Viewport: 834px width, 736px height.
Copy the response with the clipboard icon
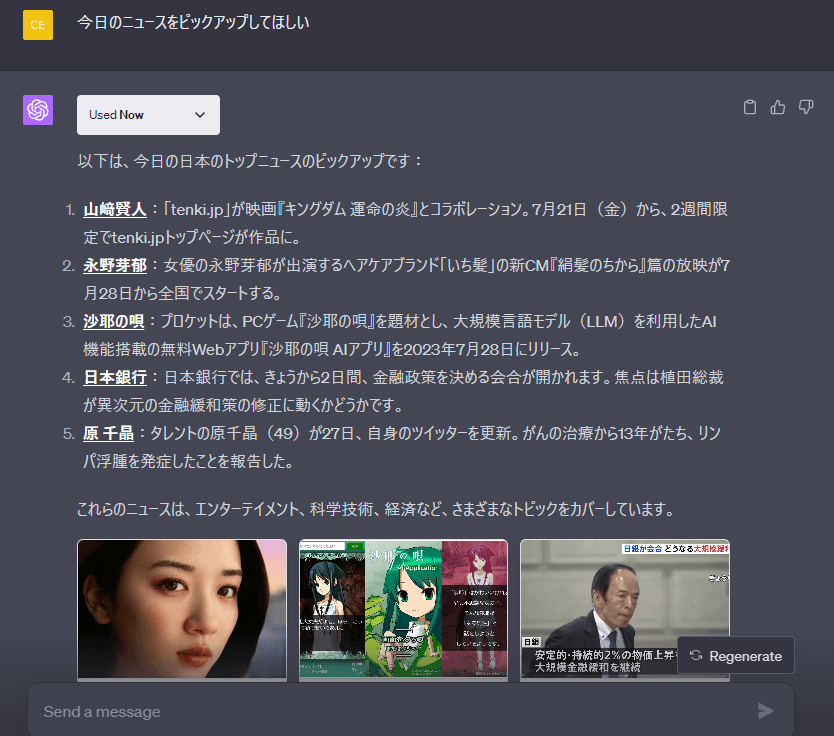point(749,107)
